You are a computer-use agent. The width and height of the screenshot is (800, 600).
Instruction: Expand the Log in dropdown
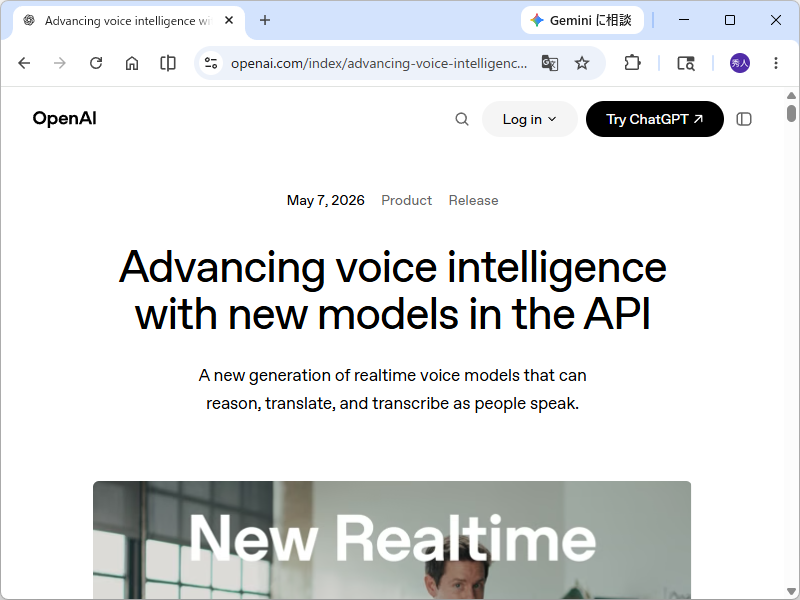(x=530, y=119)
